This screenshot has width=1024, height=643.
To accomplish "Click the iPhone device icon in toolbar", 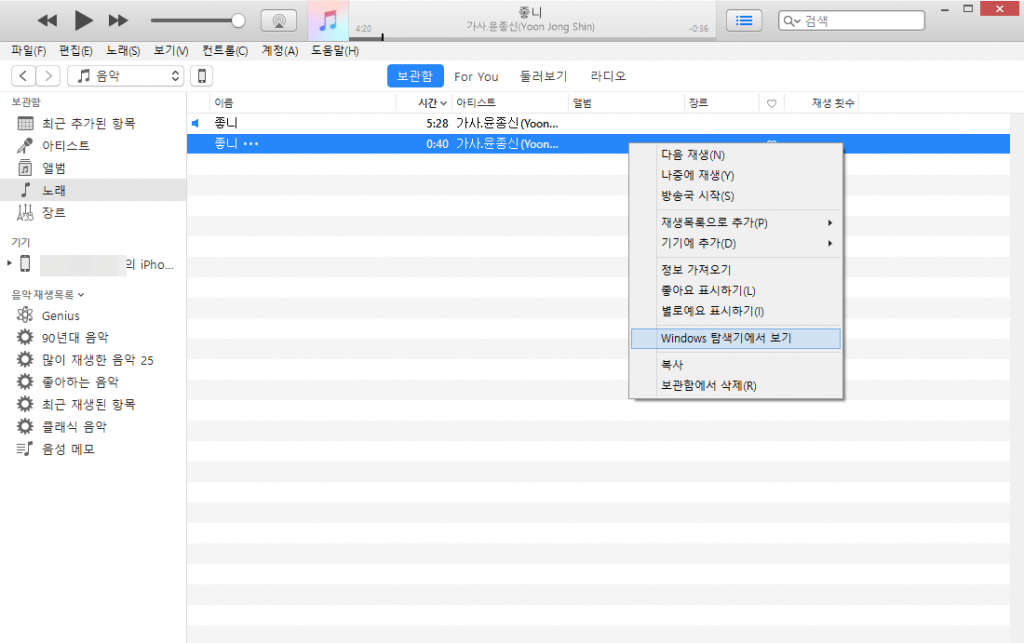I will [201, 76].
